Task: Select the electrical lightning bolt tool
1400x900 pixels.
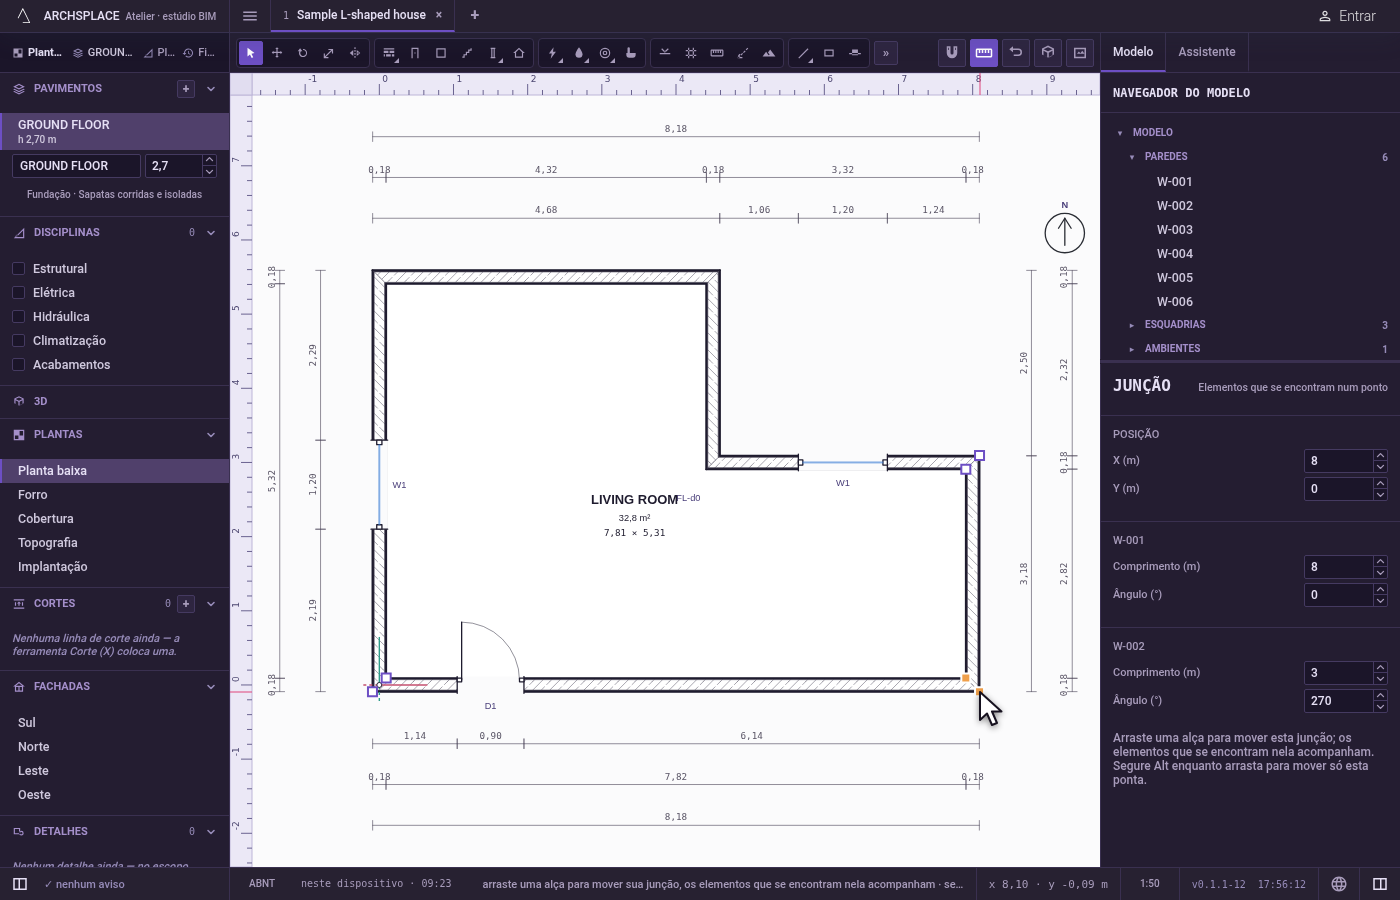Action: point(553,53)
